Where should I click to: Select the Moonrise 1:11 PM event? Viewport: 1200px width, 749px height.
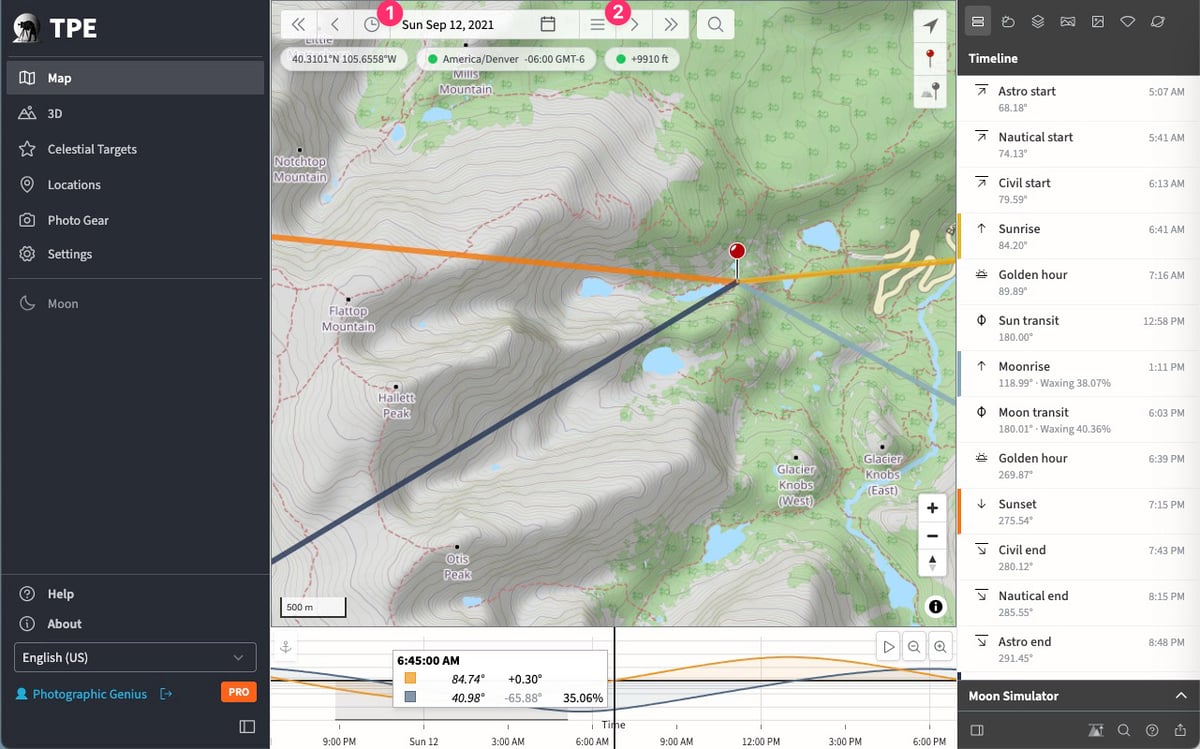pyautogui.click(x=1079, y=374)
